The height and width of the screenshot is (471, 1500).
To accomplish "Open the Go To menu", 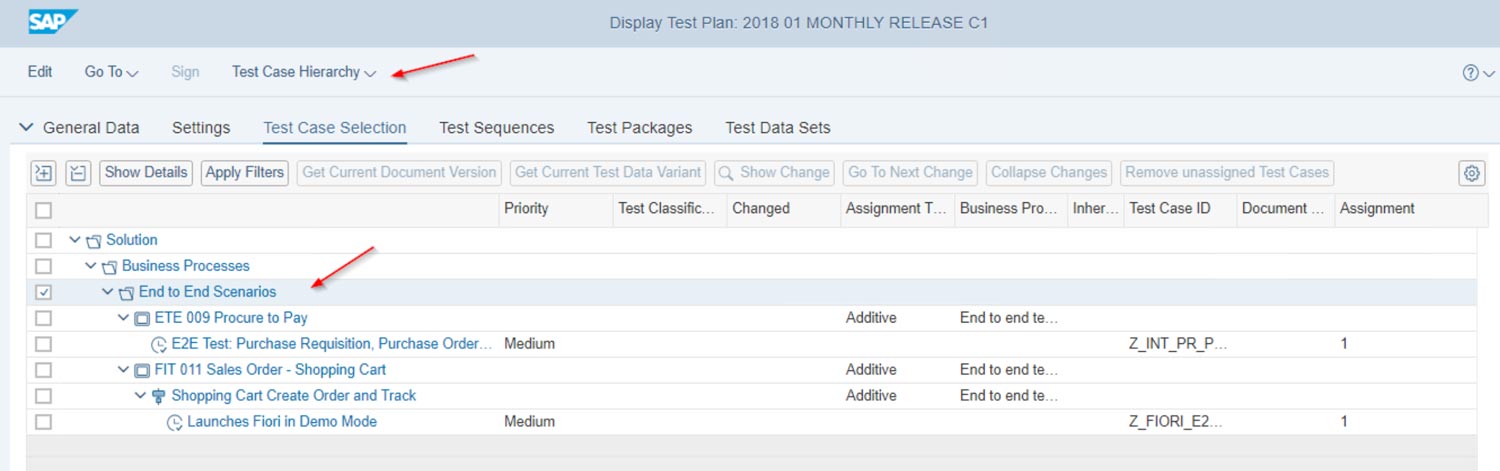I will click(111, 72).
